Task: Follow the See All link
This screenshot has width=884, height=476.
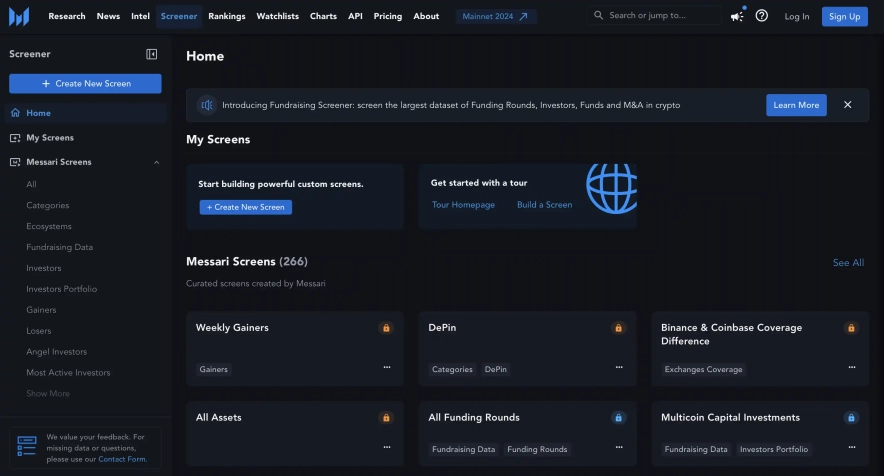Action: point(848,262)
